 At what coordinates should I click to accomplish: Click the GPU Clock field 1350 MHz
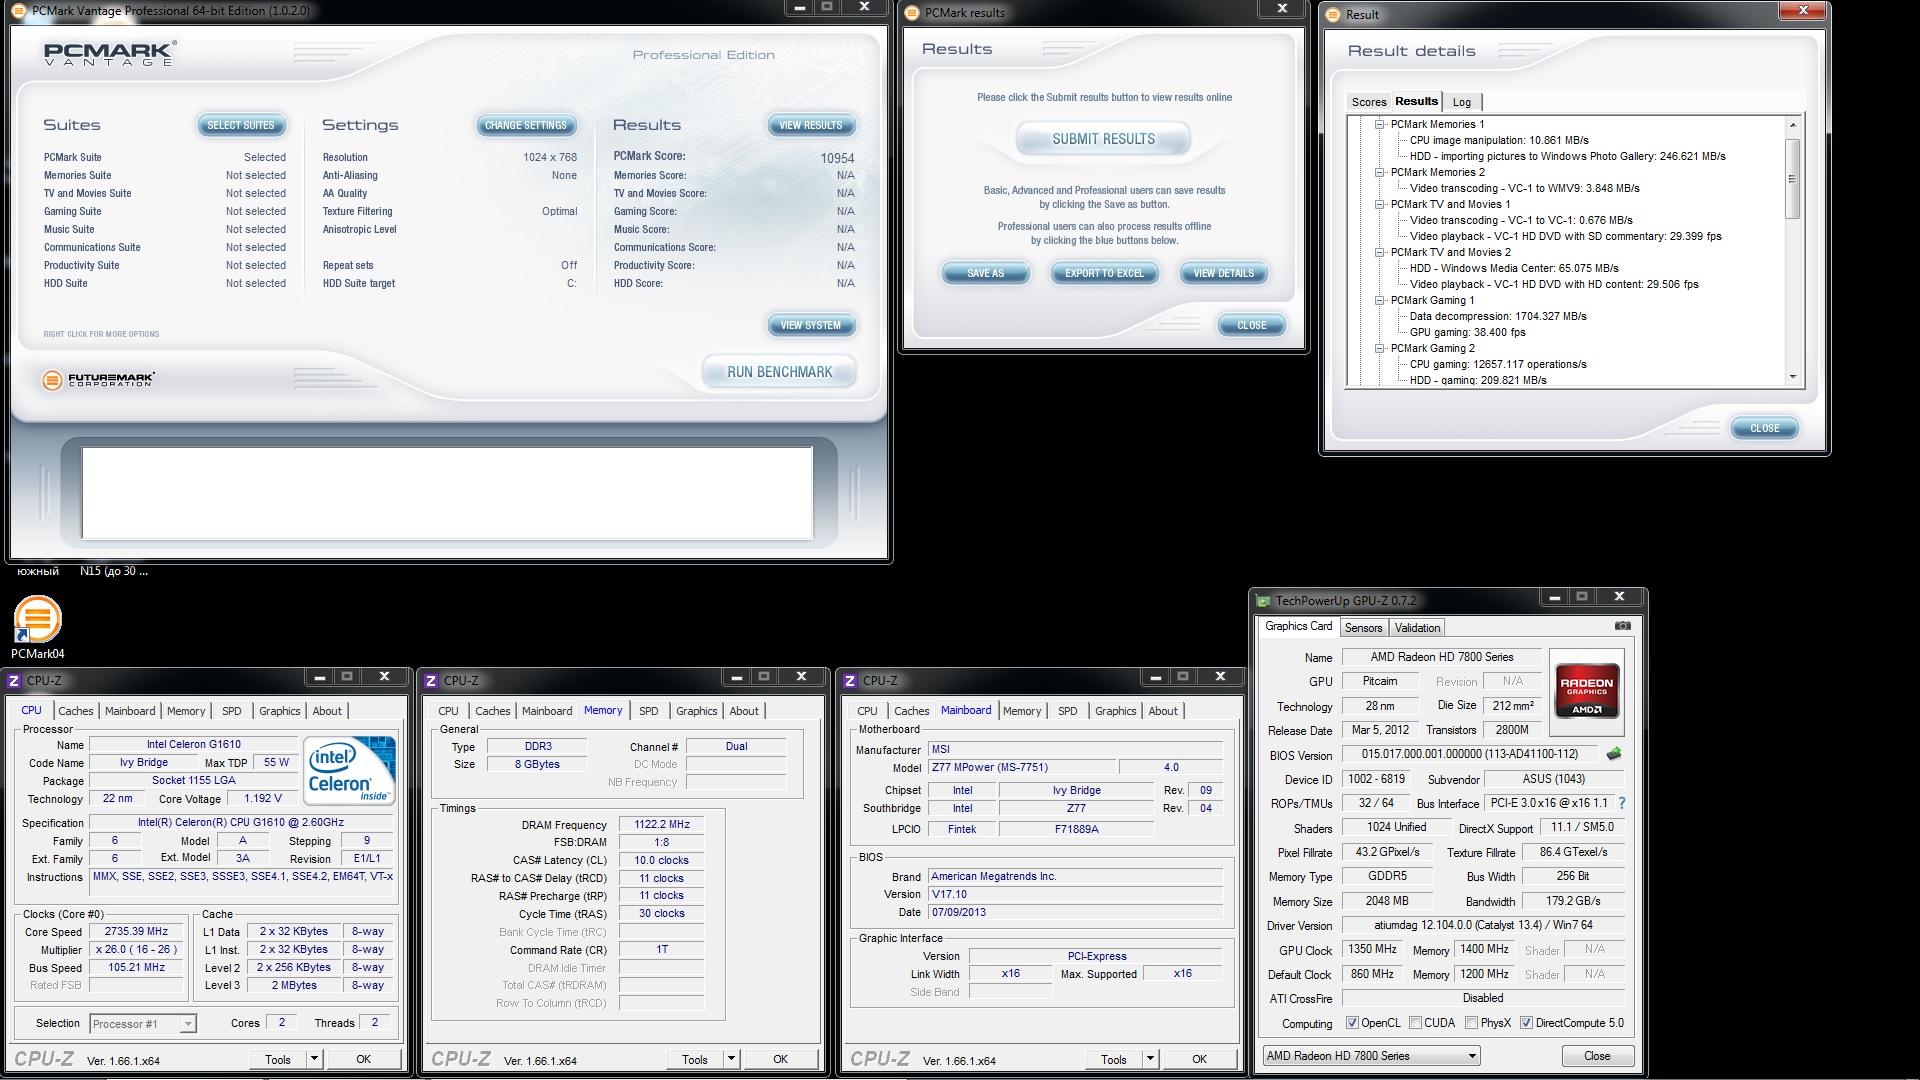1373,949
